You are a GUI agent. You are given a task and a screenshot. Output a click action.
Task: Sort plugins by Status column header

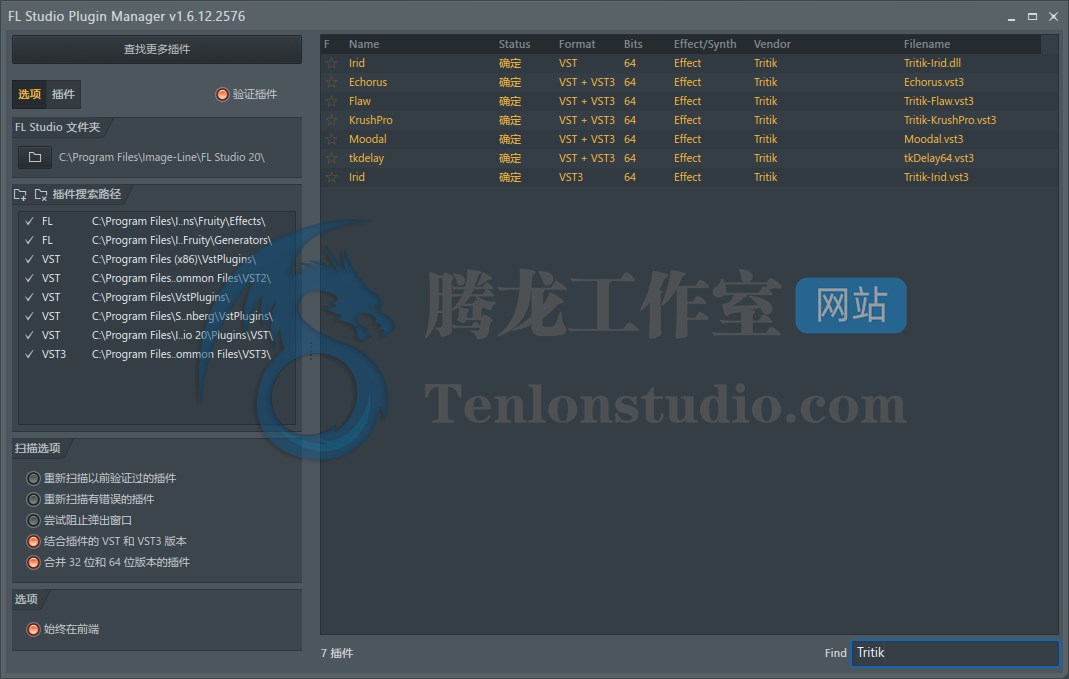pyautogui.click(x=514, y=44)
